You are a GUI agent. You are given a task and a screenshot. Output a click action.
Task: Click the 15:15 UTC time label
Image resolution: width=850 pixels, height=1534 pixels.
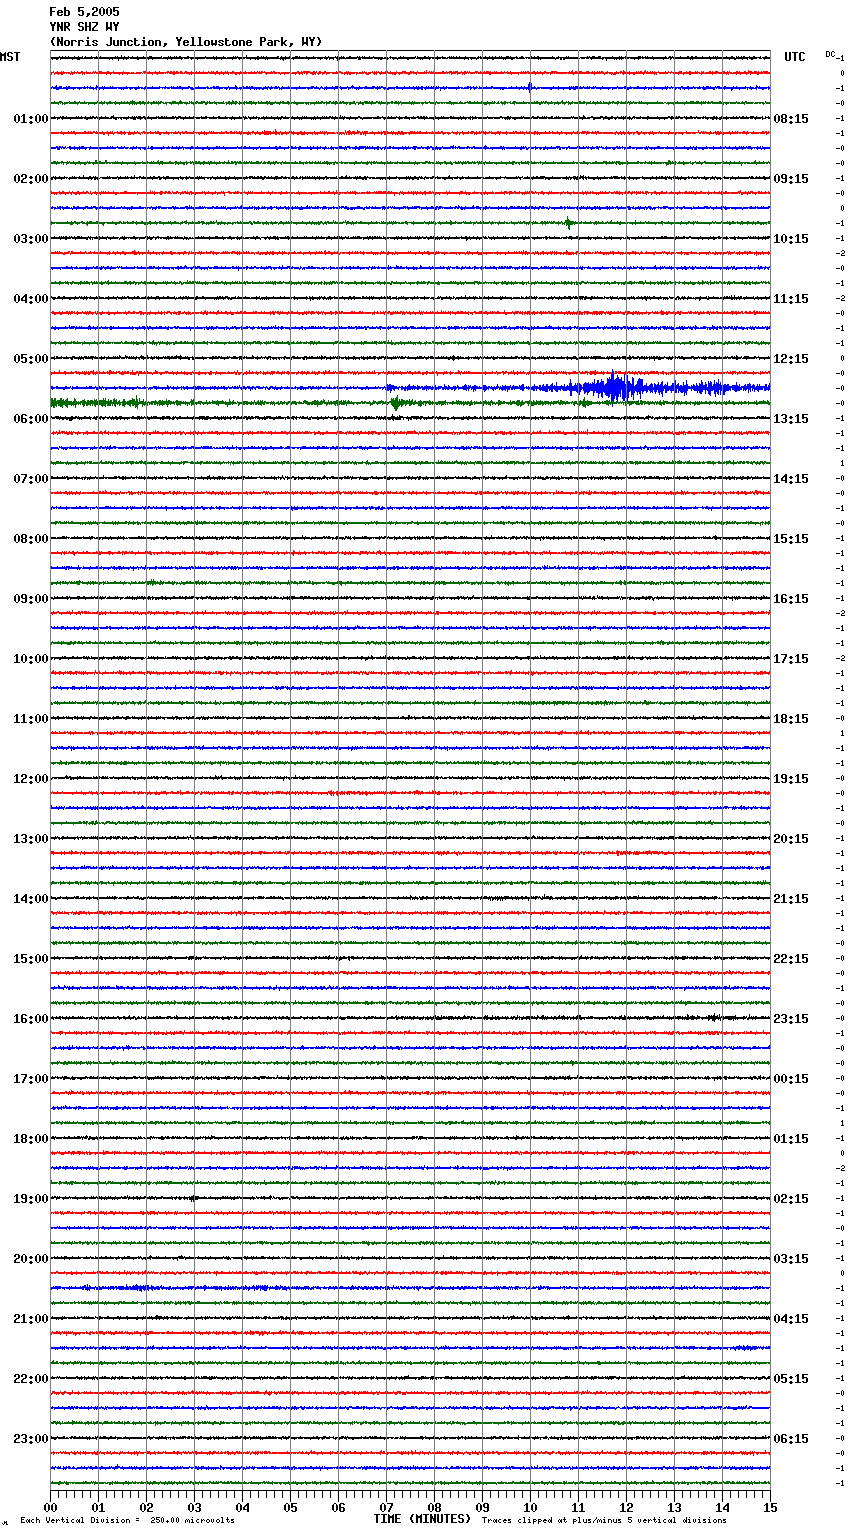tap(791, 539)
